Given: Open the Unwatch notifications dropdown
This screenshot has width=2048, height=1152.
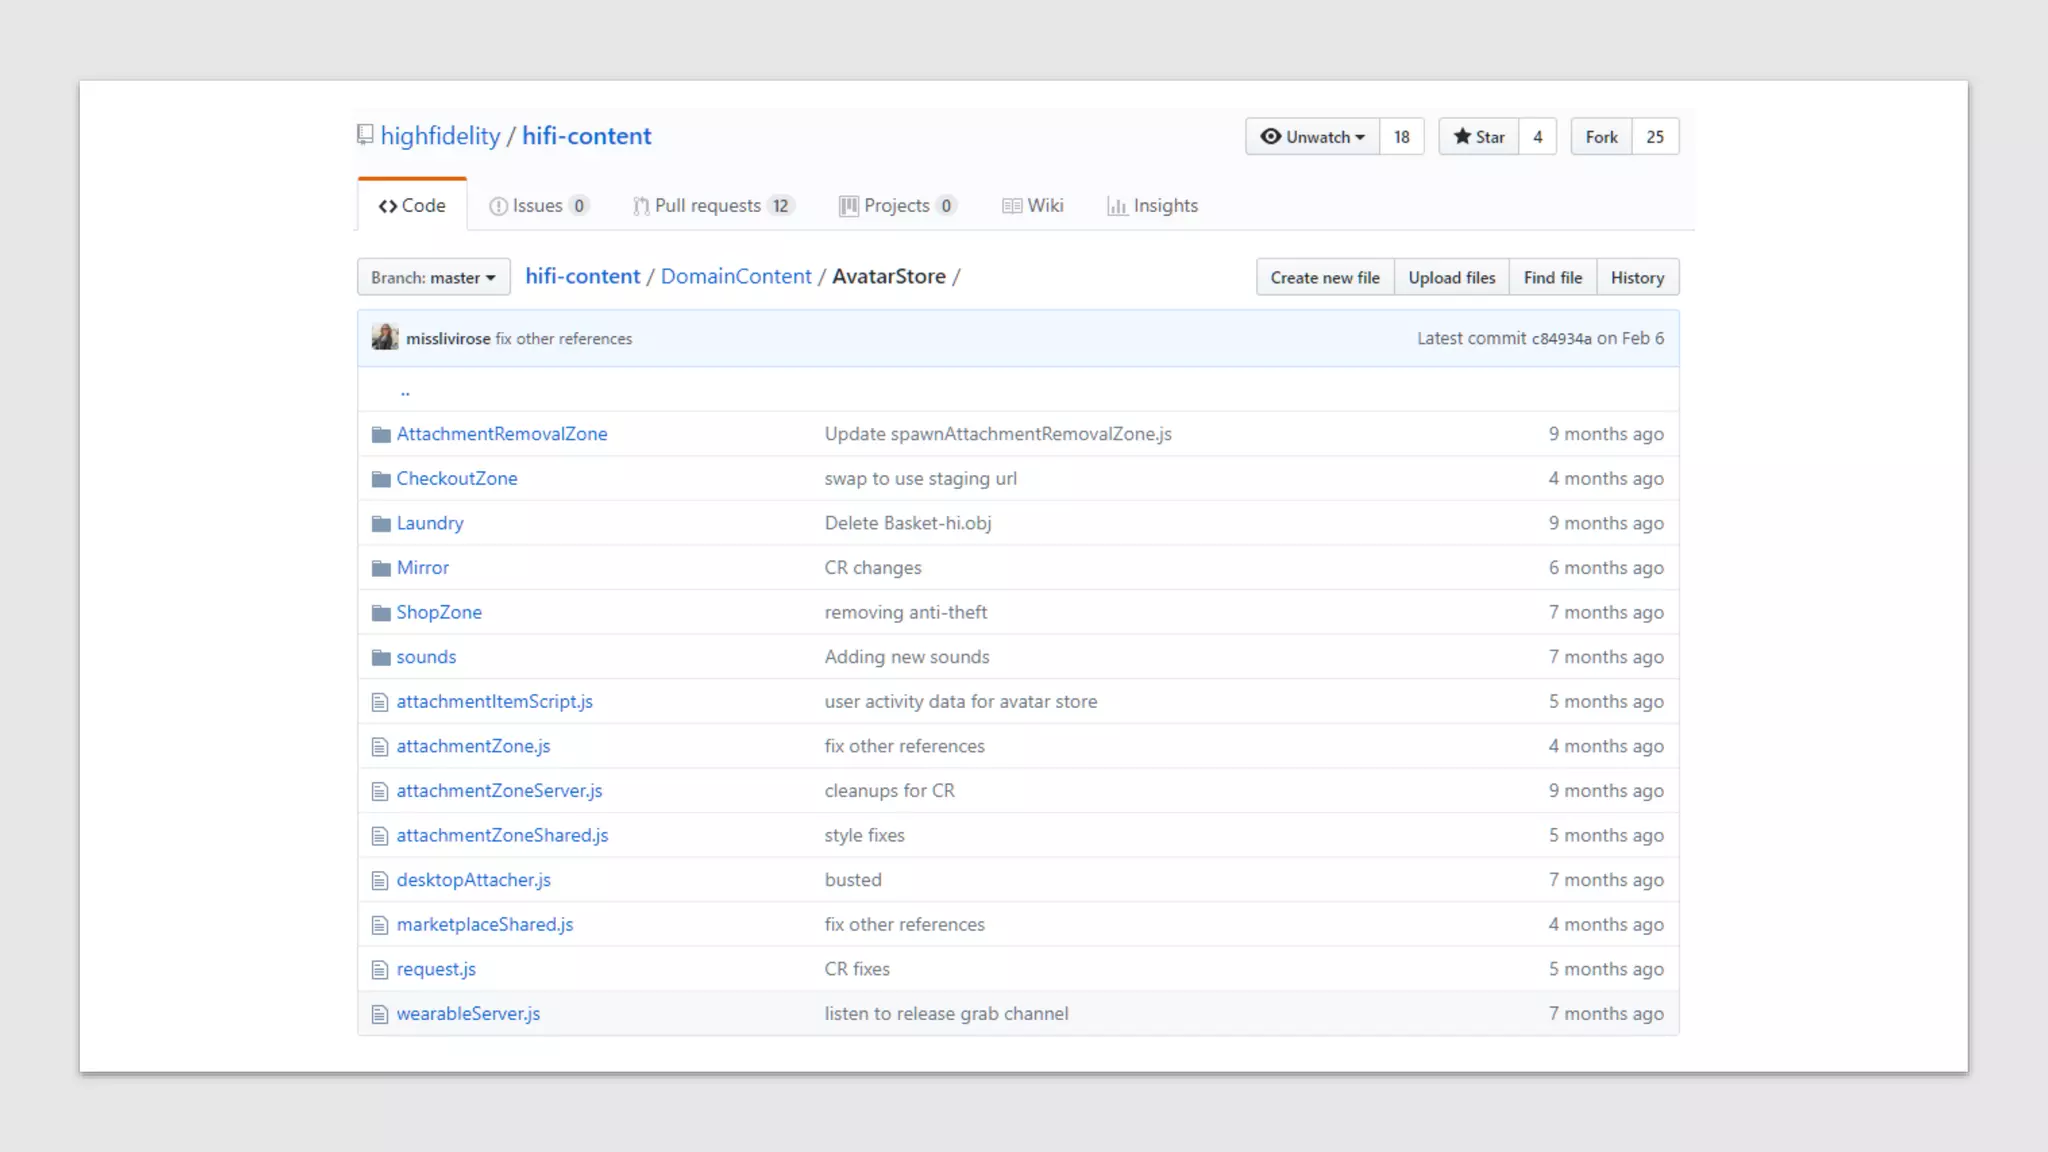Looking at the screenshot, I should pyautogui.click(x=1313, y=137).
